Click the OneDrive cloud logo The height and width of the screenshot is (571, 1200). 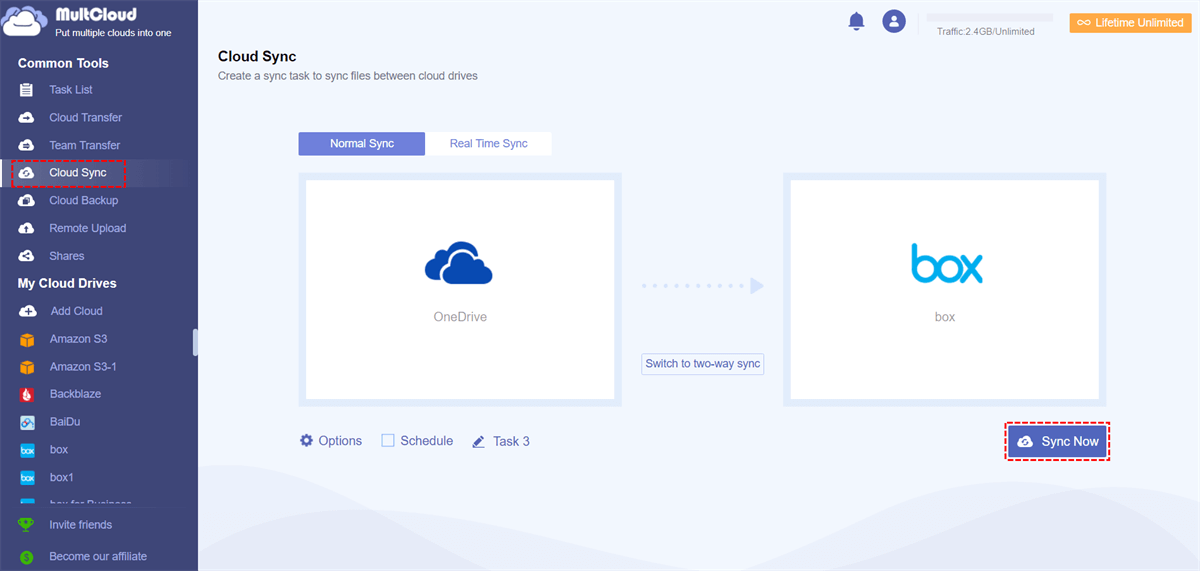pyautogui.click(x=459, y=262)
